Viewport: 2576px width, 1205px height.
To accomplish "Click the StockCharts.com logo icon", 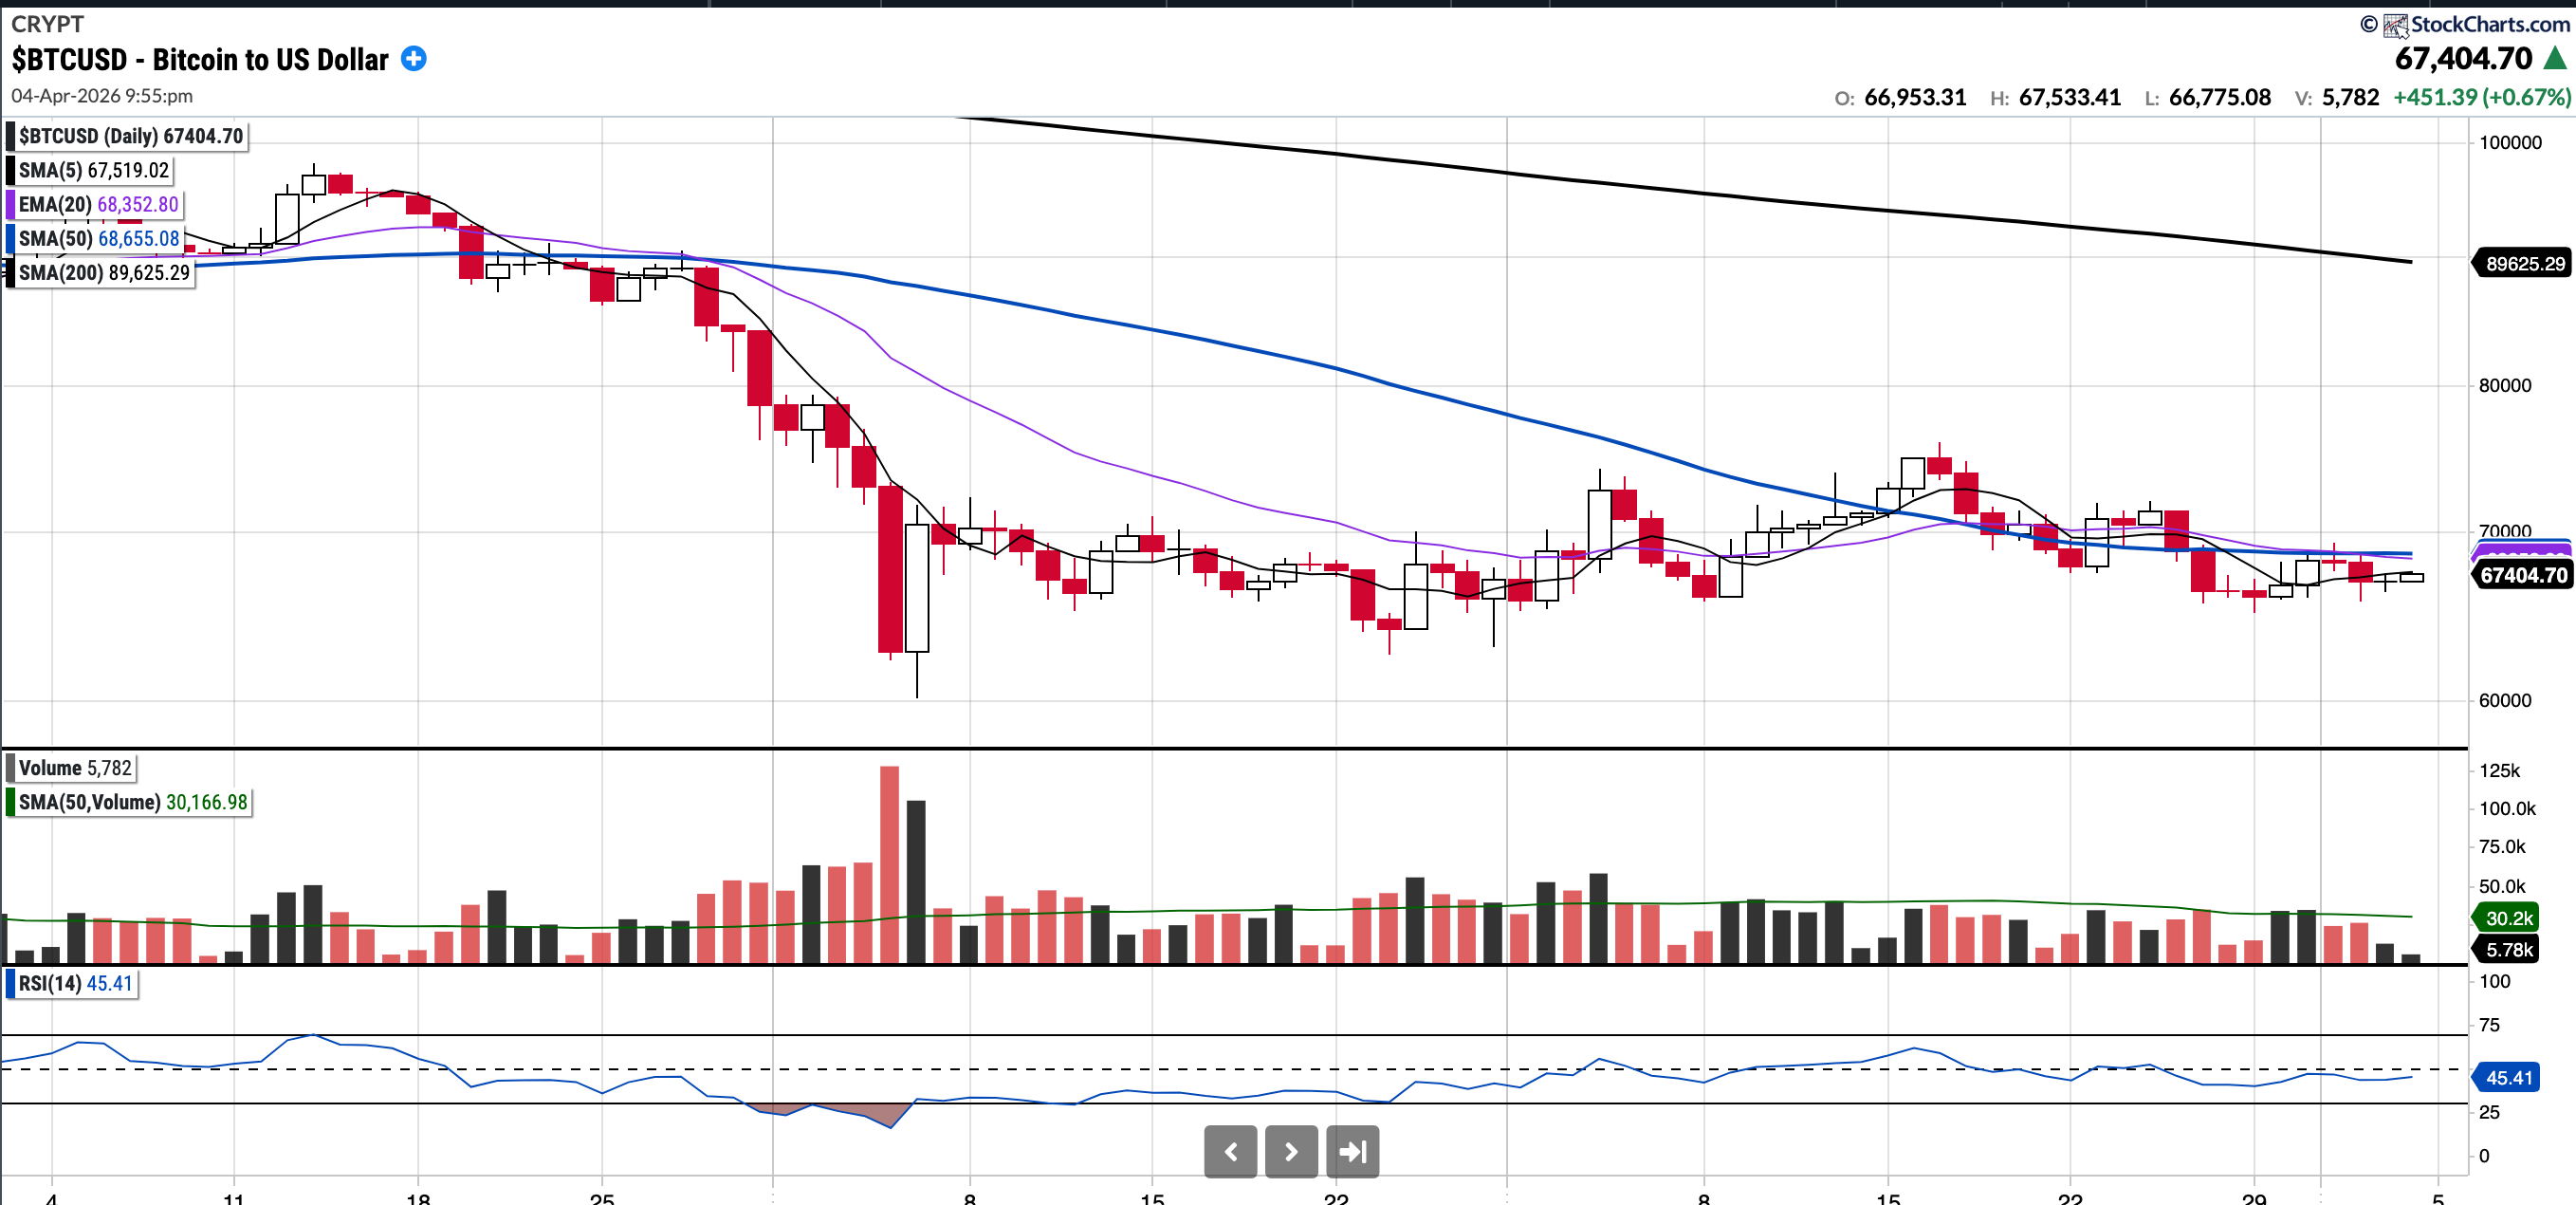I will (2395, 25).
